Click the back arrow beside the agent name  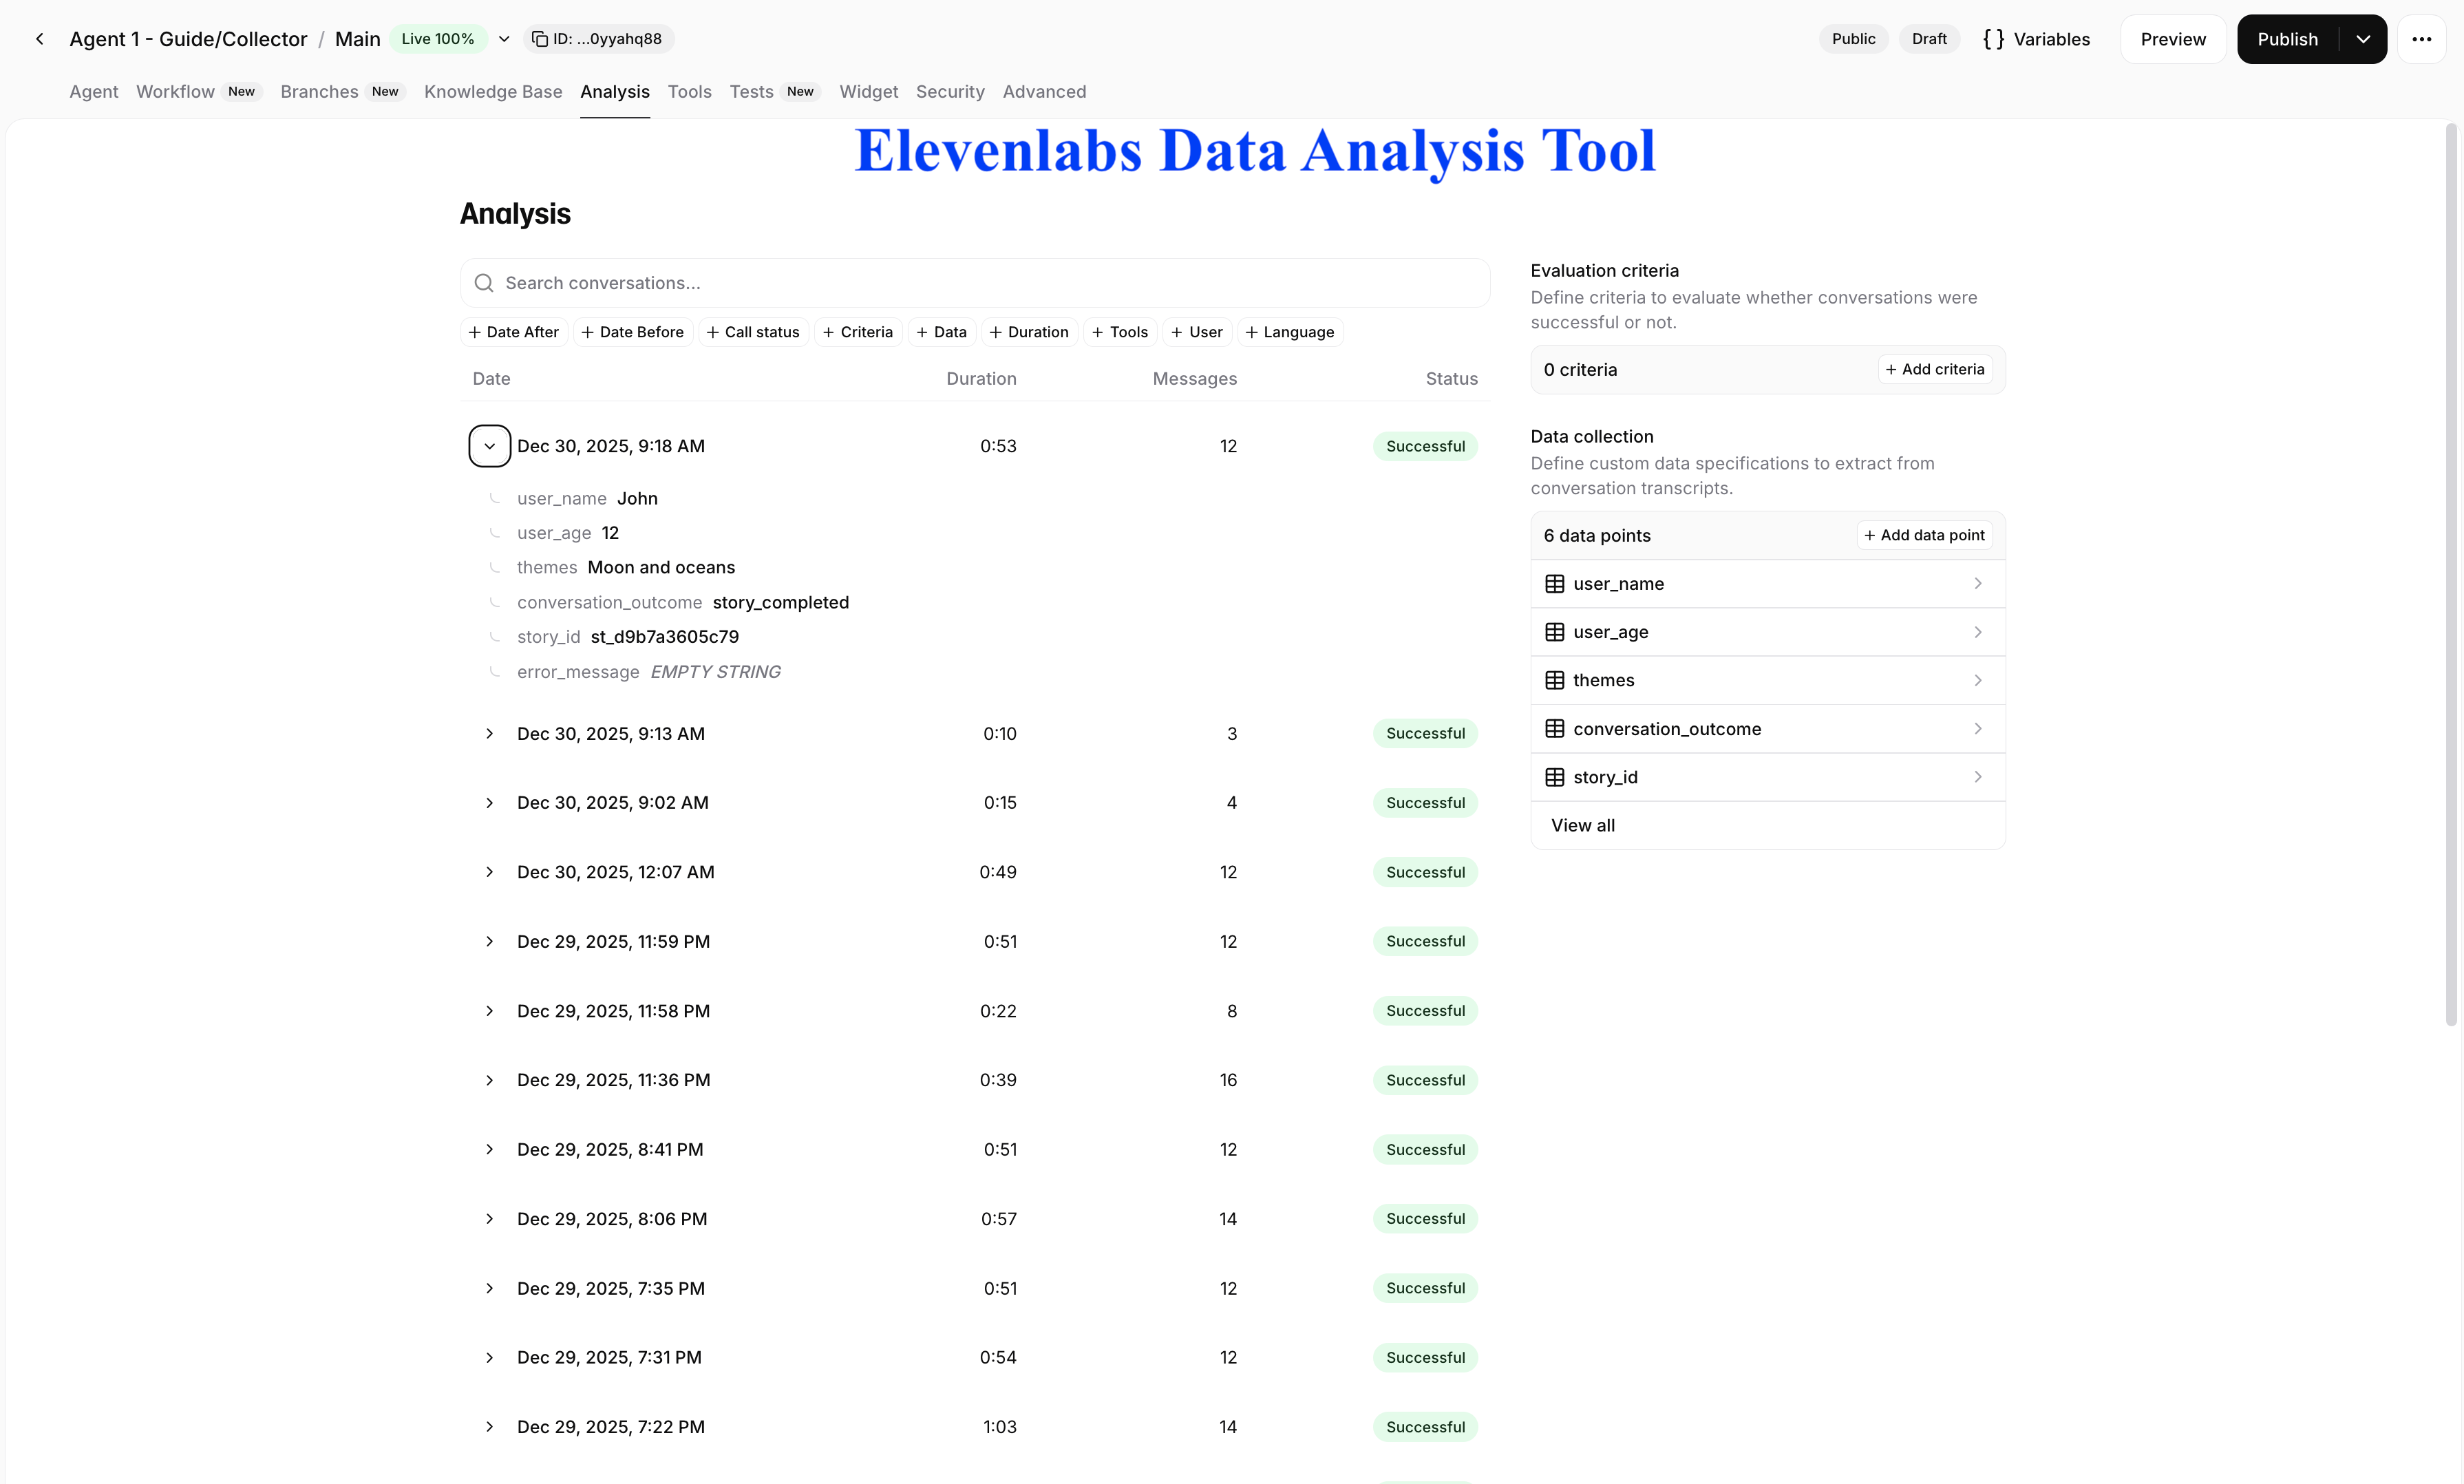pos(39,39)
